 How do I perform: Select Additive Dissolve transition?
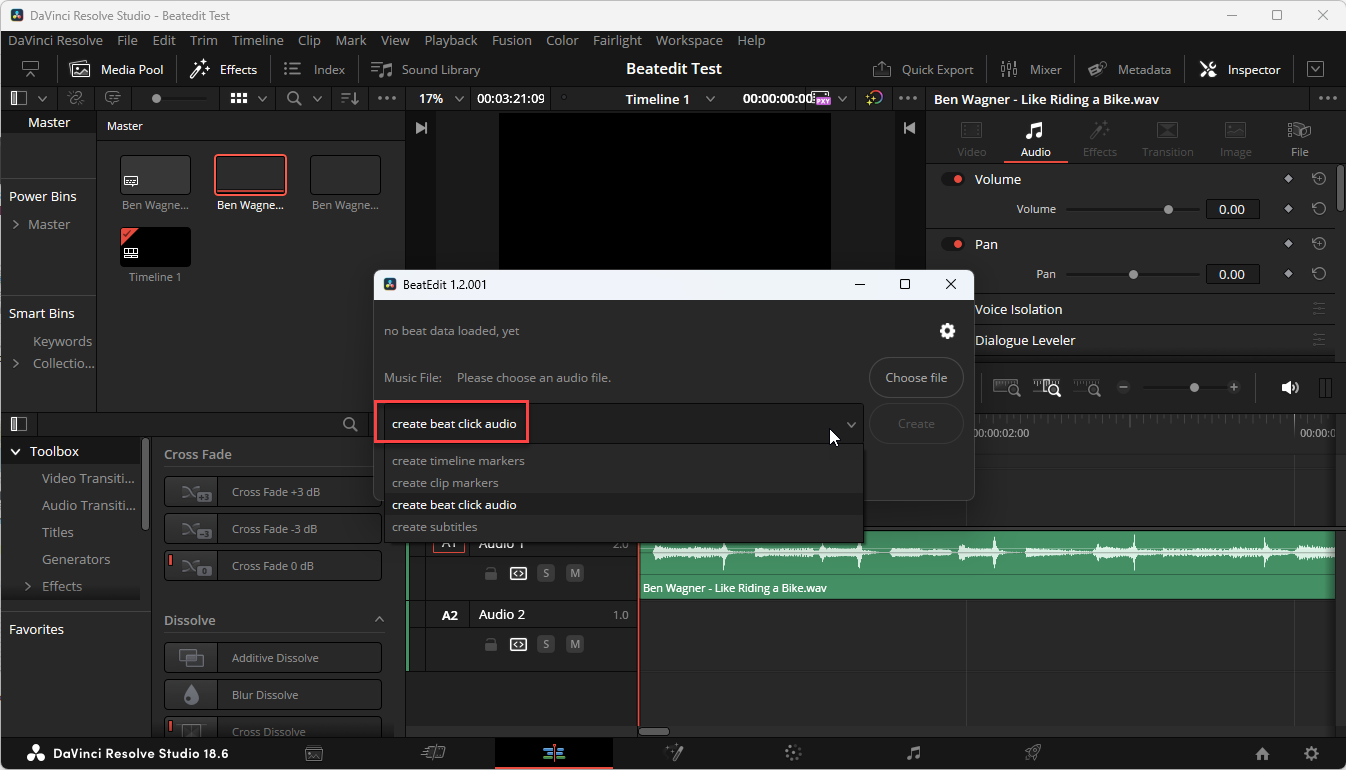pos(273,658)
